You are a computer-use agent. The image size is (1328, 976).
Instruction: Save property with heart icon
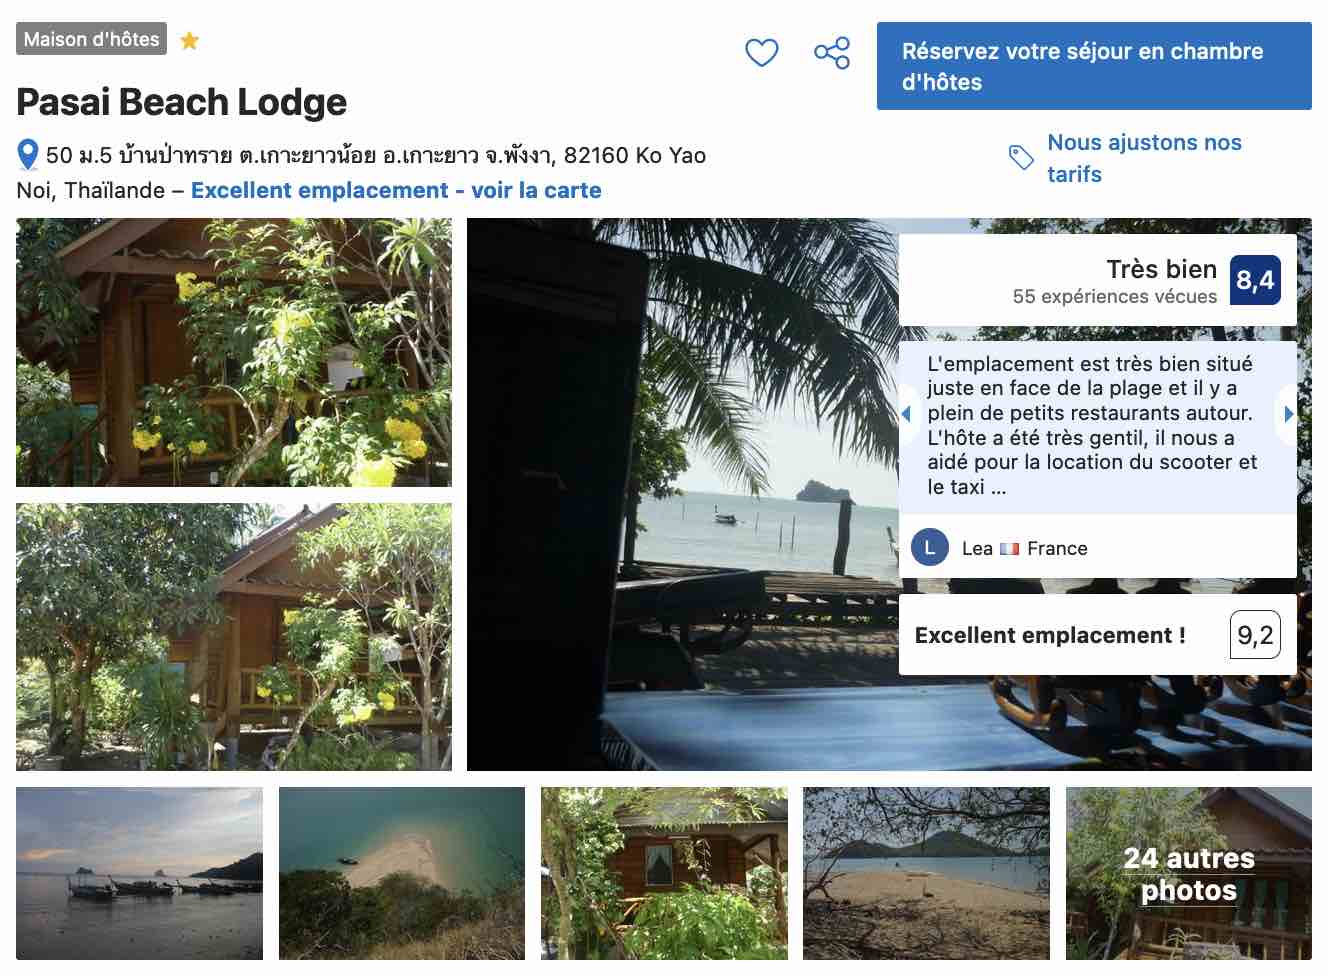761,52
